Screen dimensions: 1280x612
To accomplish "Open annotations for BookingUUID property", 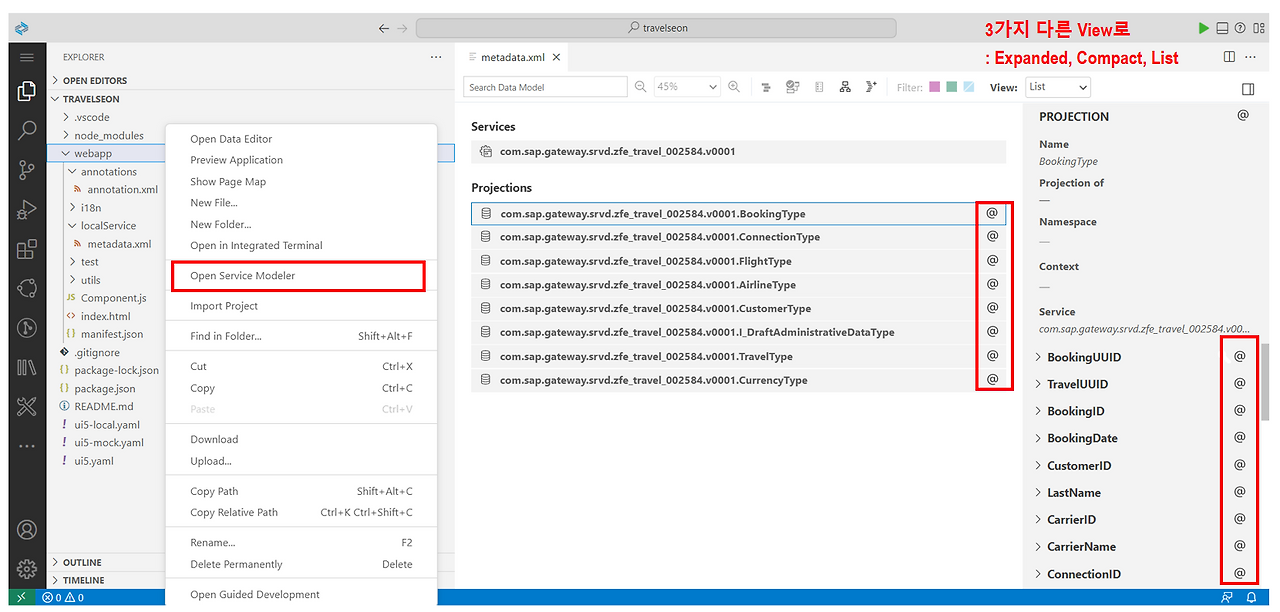I will [1239, 356].
